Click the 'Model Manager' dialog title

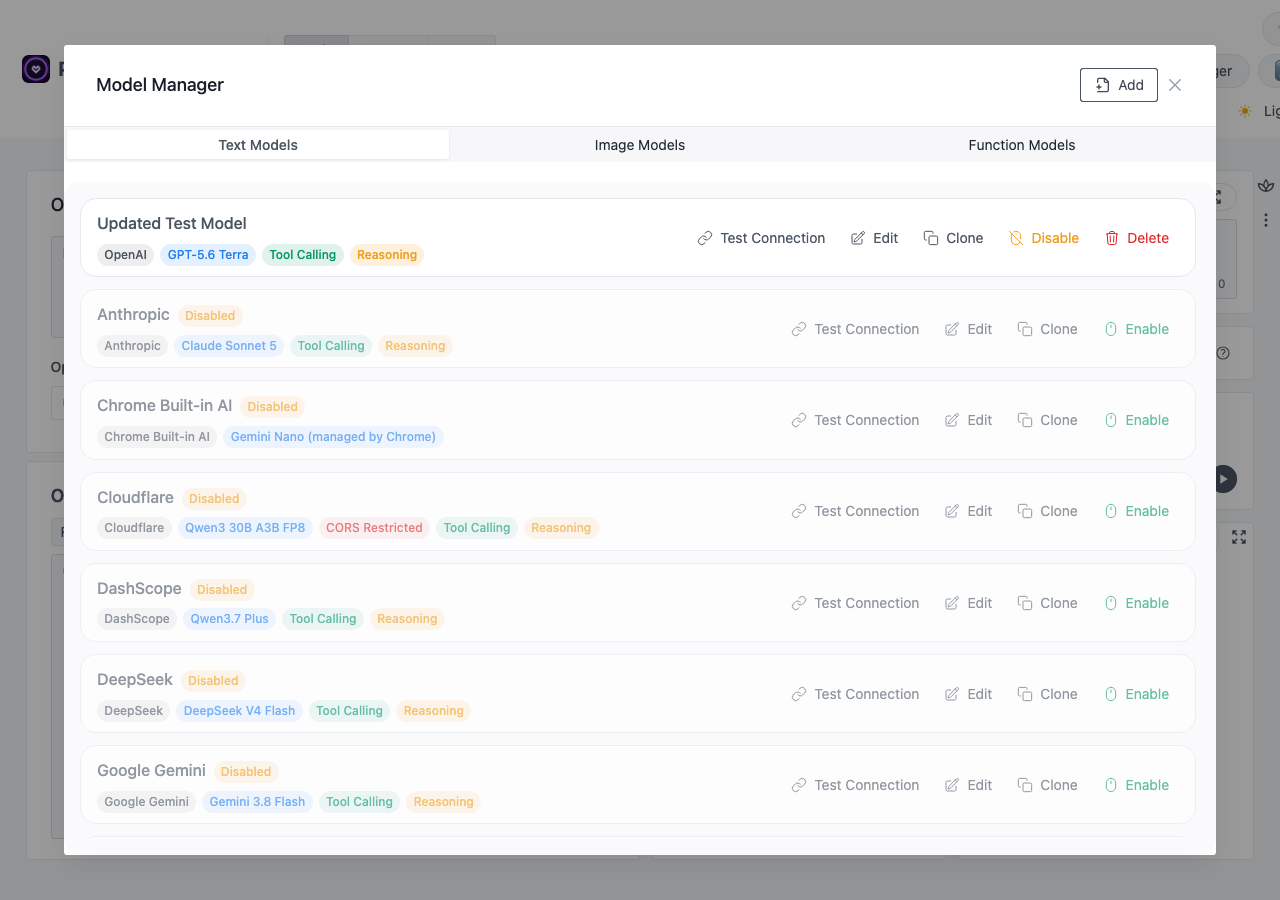(x=160, y=85)
